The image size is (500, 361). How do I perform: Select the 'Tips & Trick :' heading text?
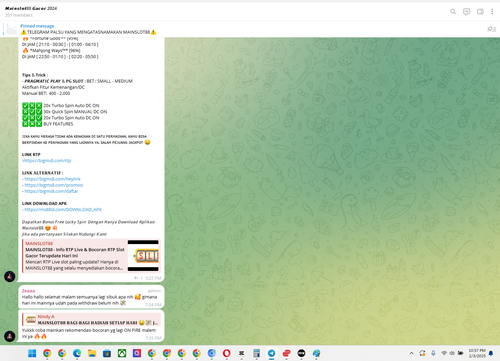pyautogui.click(x=35, y=75)
